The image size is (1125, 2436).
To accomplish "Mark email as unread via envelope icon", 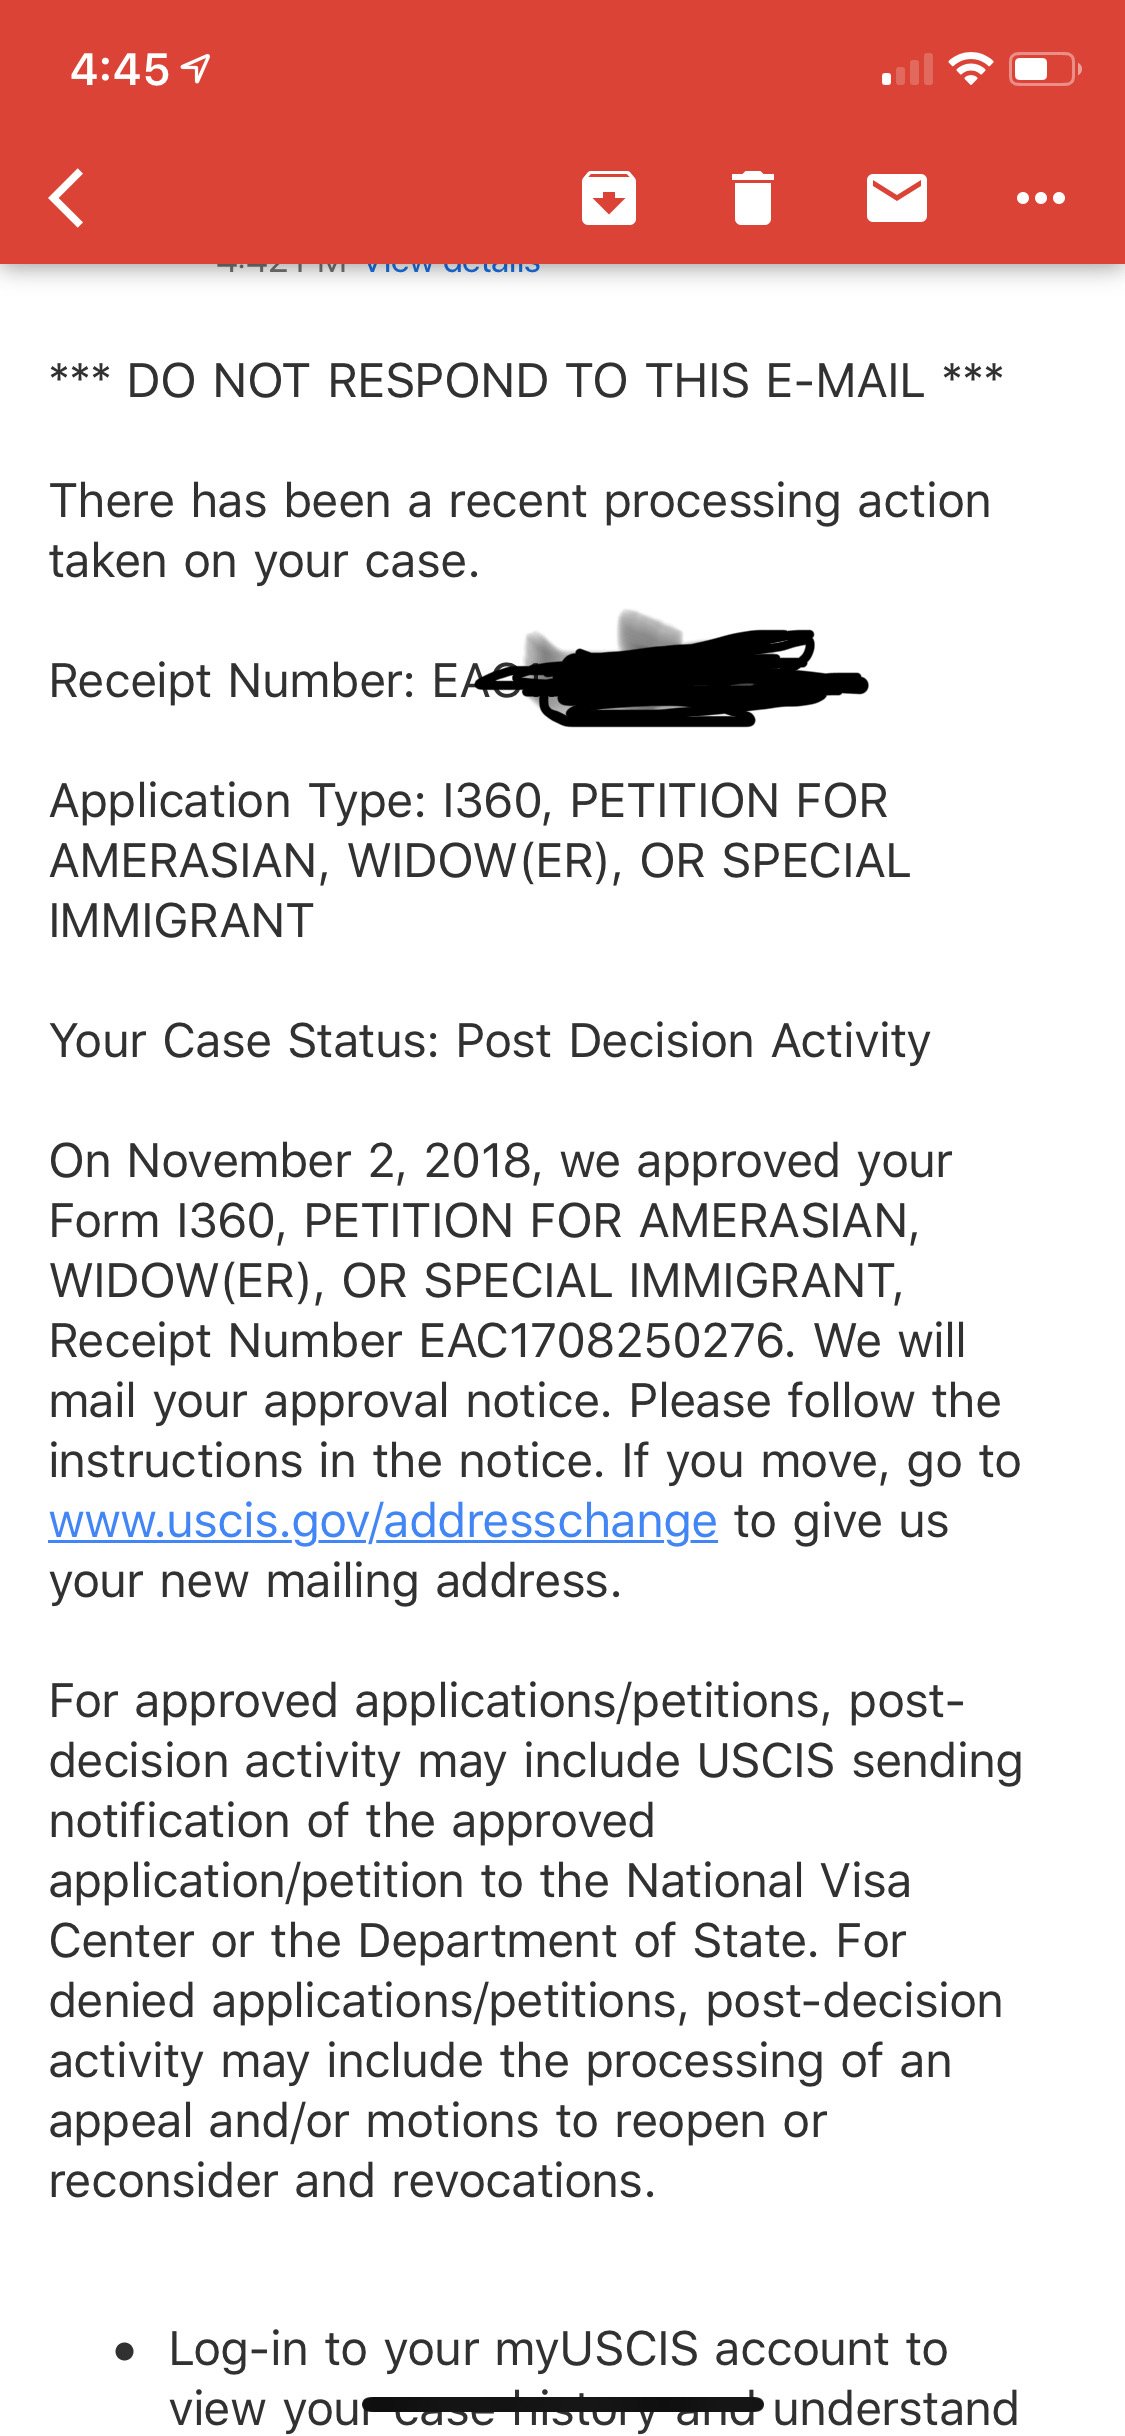I will (x=896, y=198).
